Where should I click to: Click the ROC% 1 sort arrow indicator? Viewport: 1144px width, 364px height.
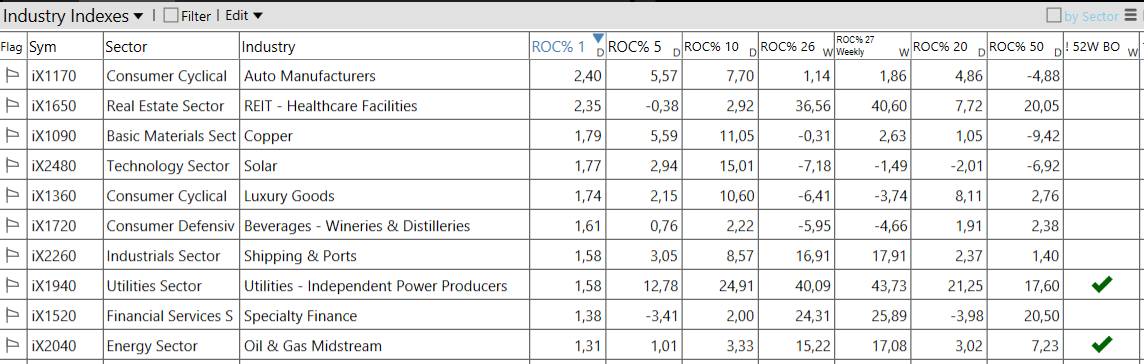point(598,38)
